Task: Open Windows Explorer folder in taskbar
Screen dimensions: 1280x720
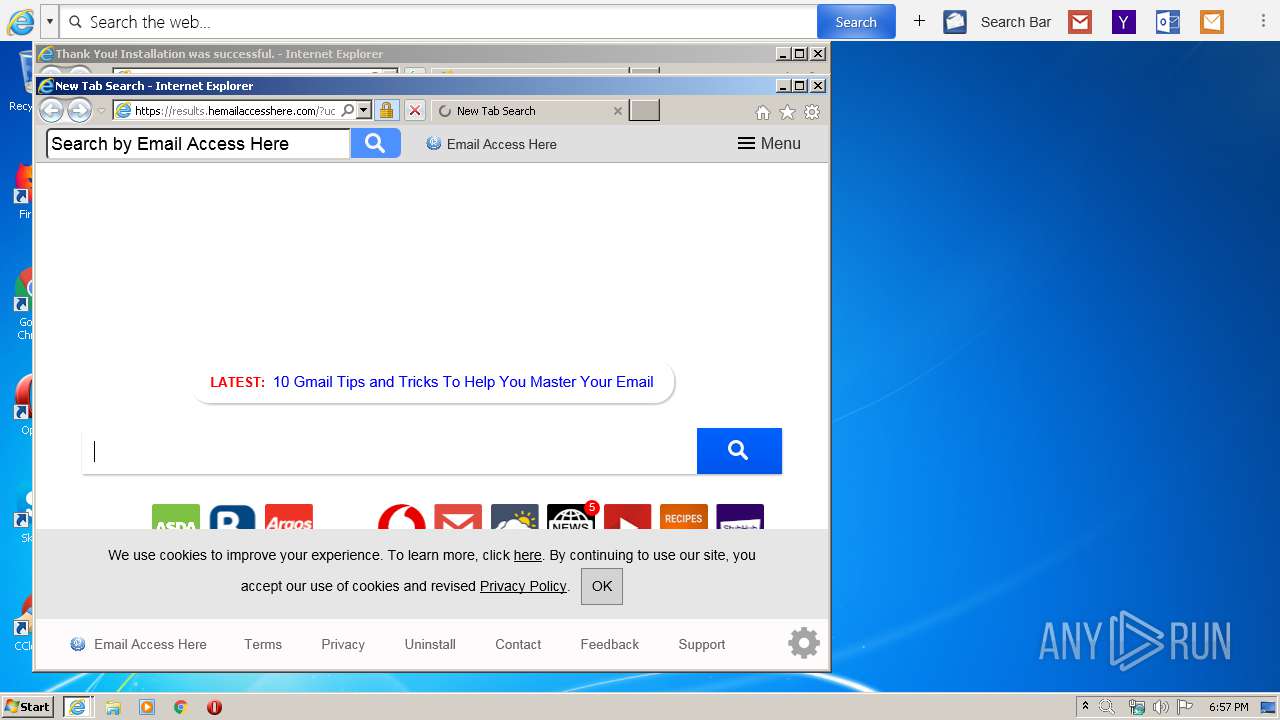Action: point(113,707)
